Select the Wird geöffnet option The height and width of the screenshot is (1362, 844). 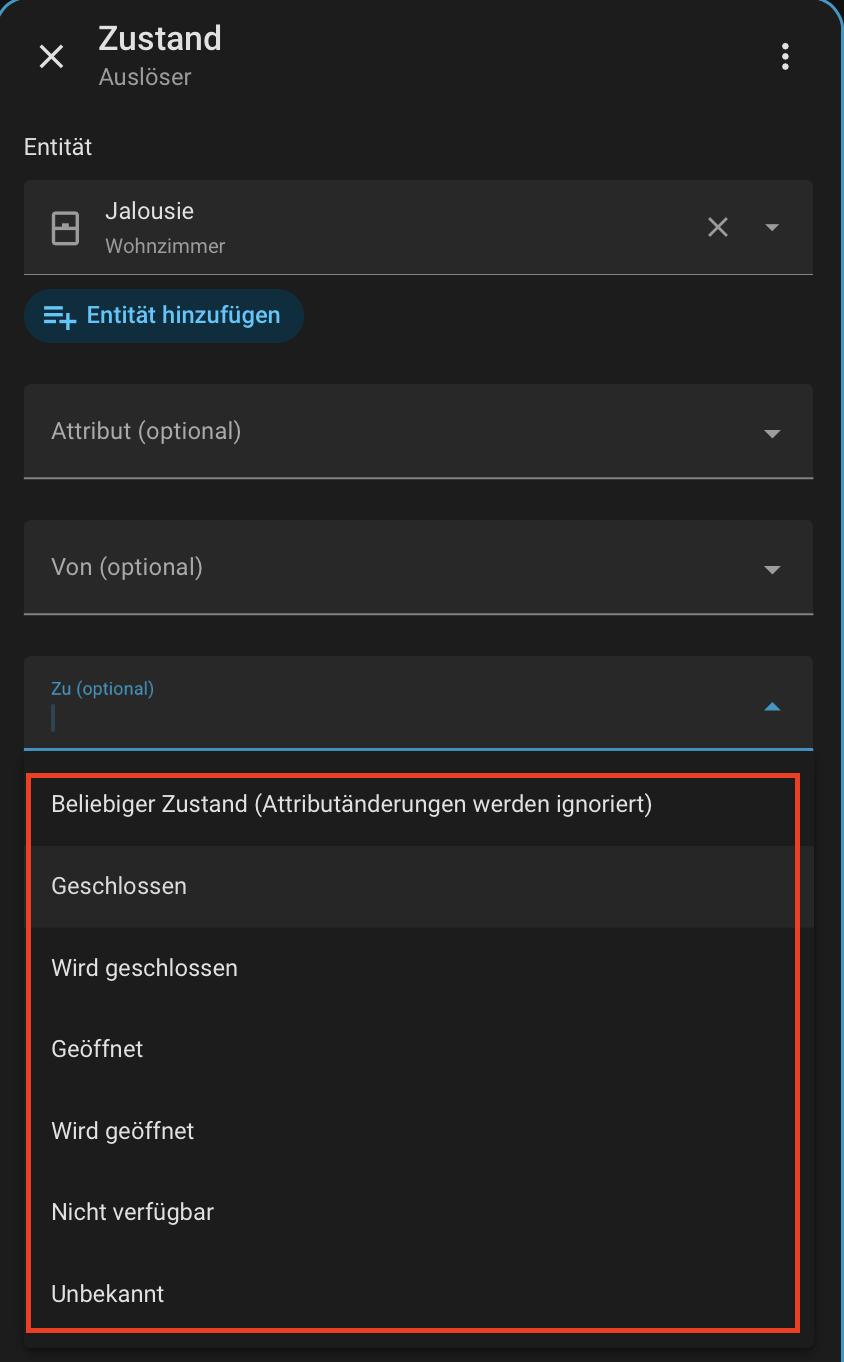122,1131
